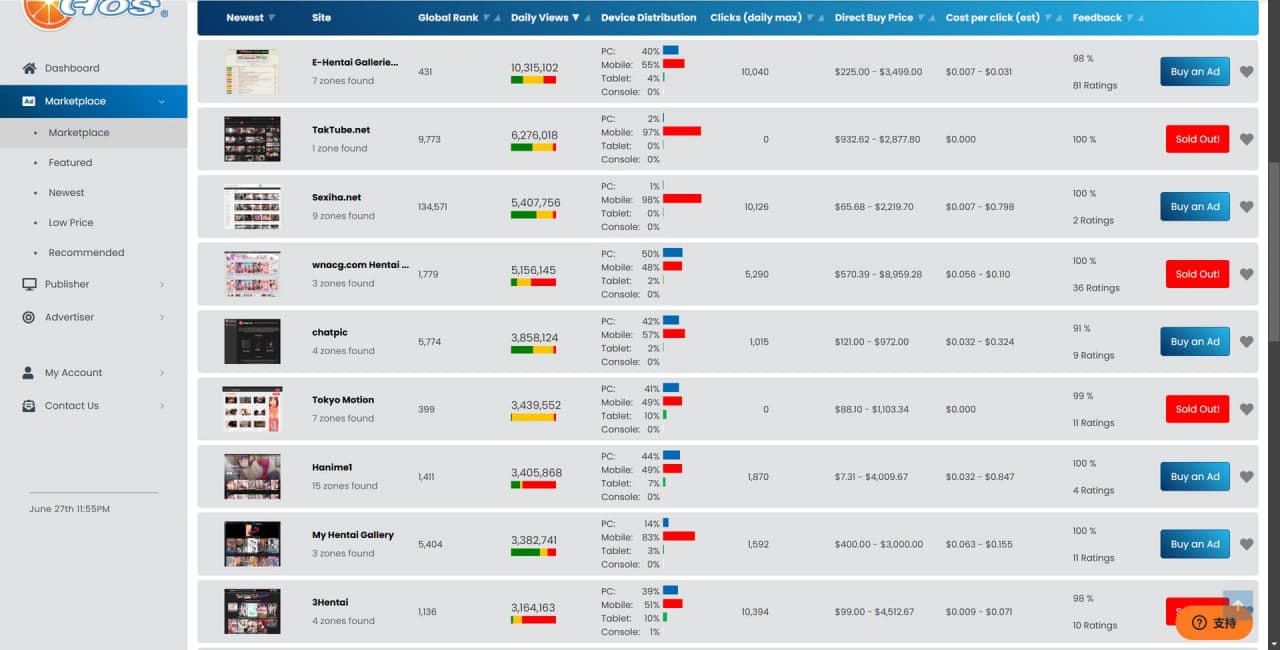Click the "81 Ratings" feedback text

tap(1095, 86)
